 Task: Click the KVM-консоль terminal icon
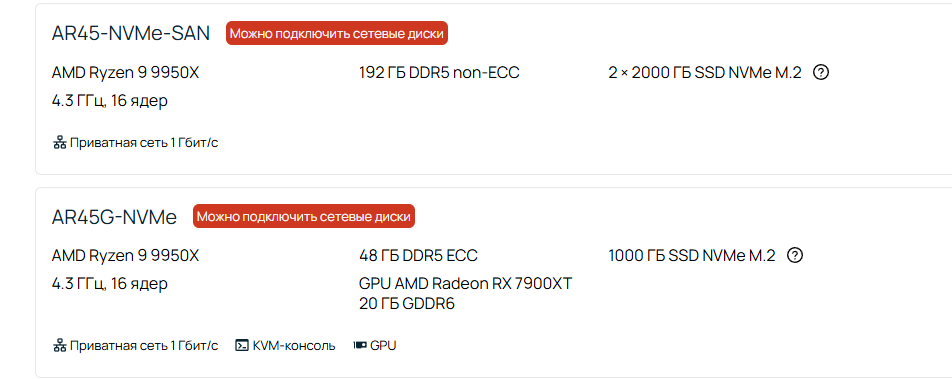tap(242, 346)
